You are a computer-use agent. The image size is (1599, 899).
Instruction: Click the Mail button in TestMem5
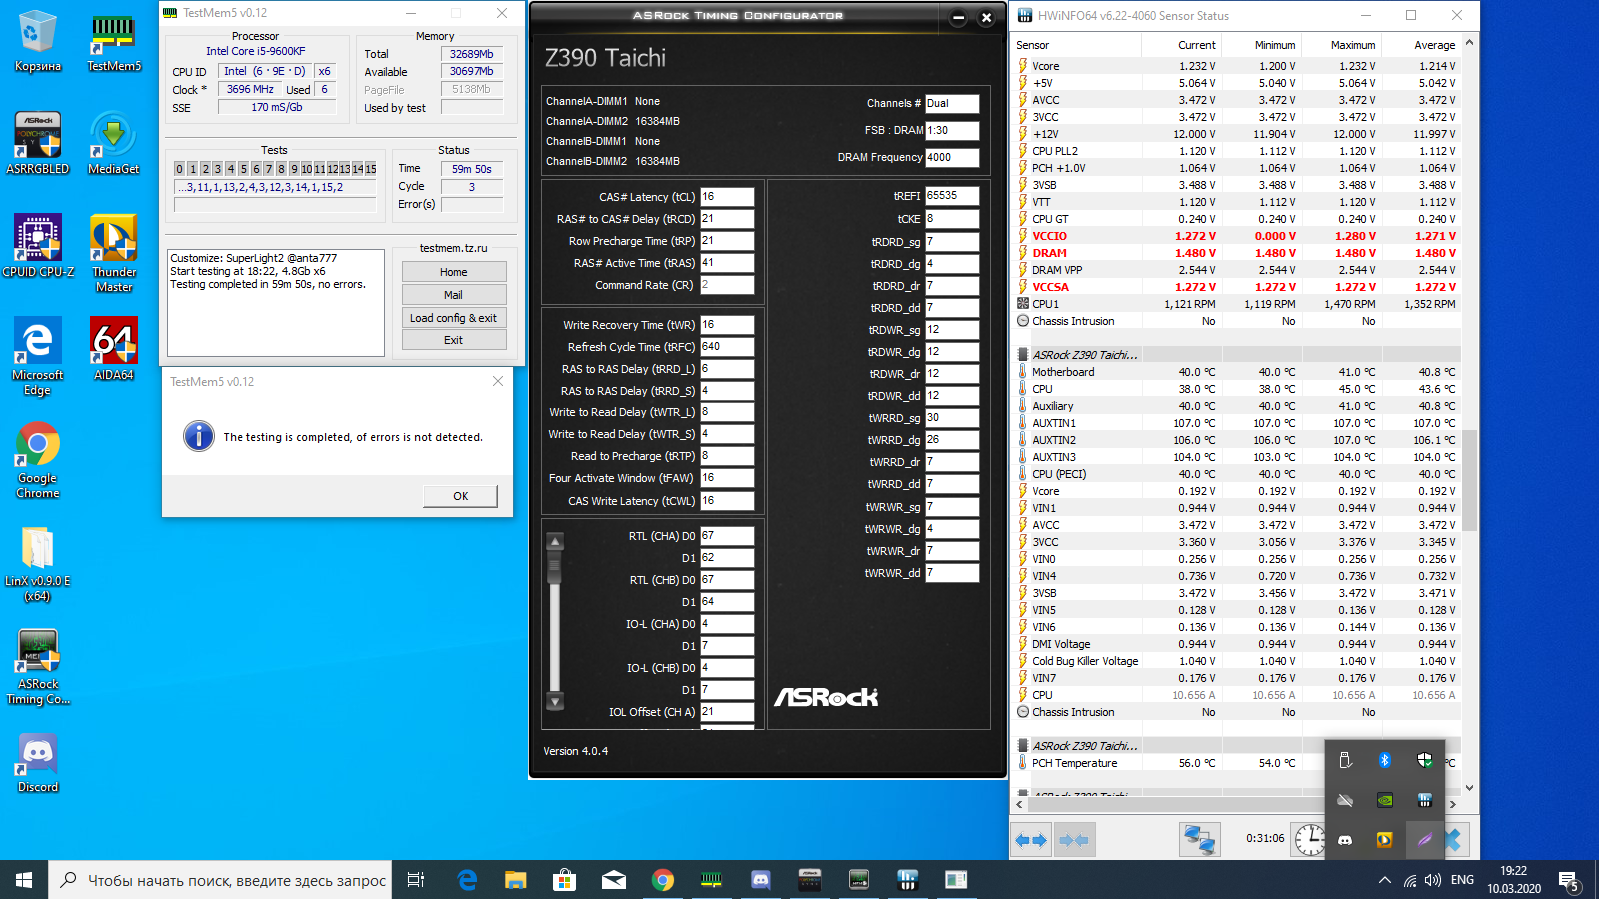click(454, 295)
